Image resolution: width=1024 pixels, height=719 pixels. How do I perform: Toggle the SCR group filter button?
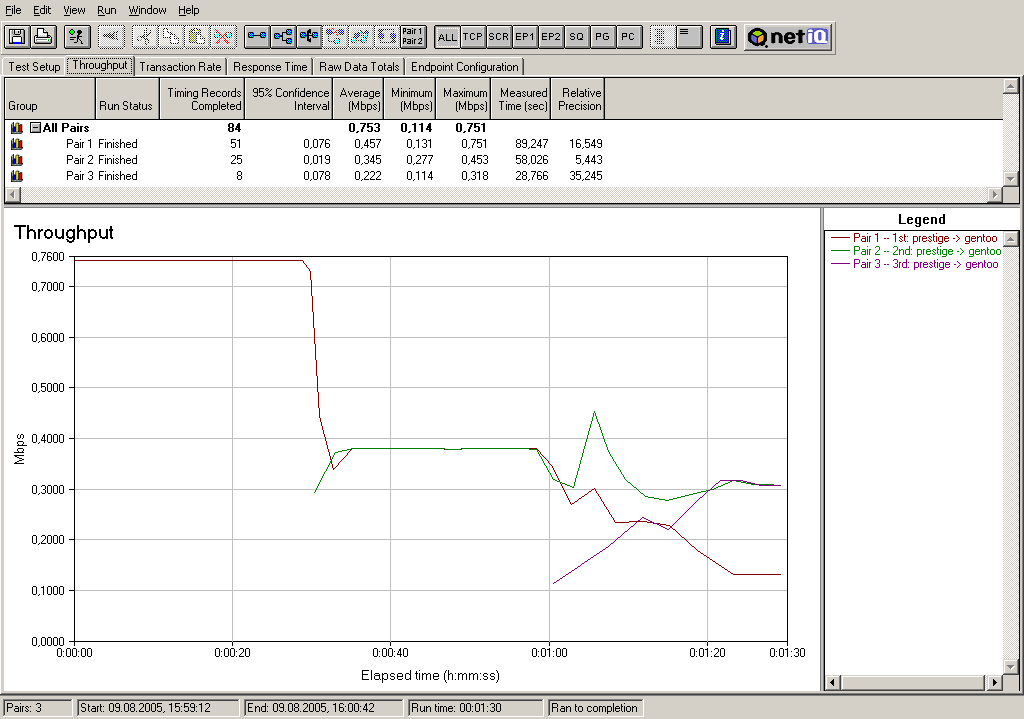[499, 37]
